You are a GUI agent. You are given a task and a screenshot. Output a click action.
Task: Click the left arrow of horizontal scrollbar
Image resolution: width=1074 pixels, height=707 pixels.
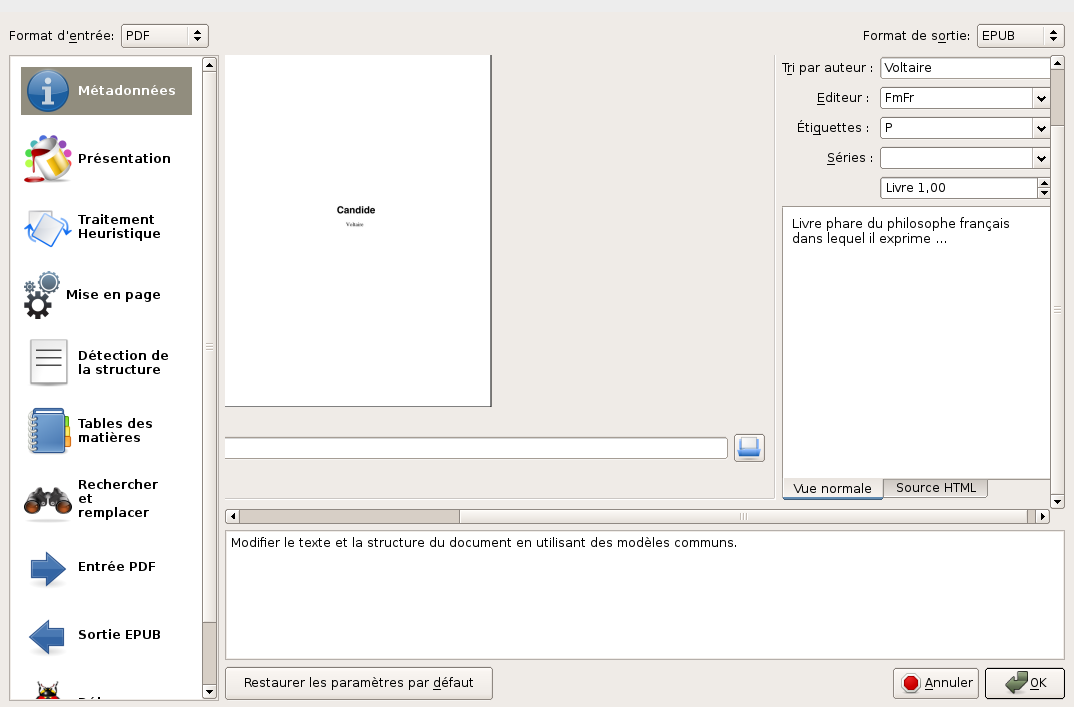233,517
